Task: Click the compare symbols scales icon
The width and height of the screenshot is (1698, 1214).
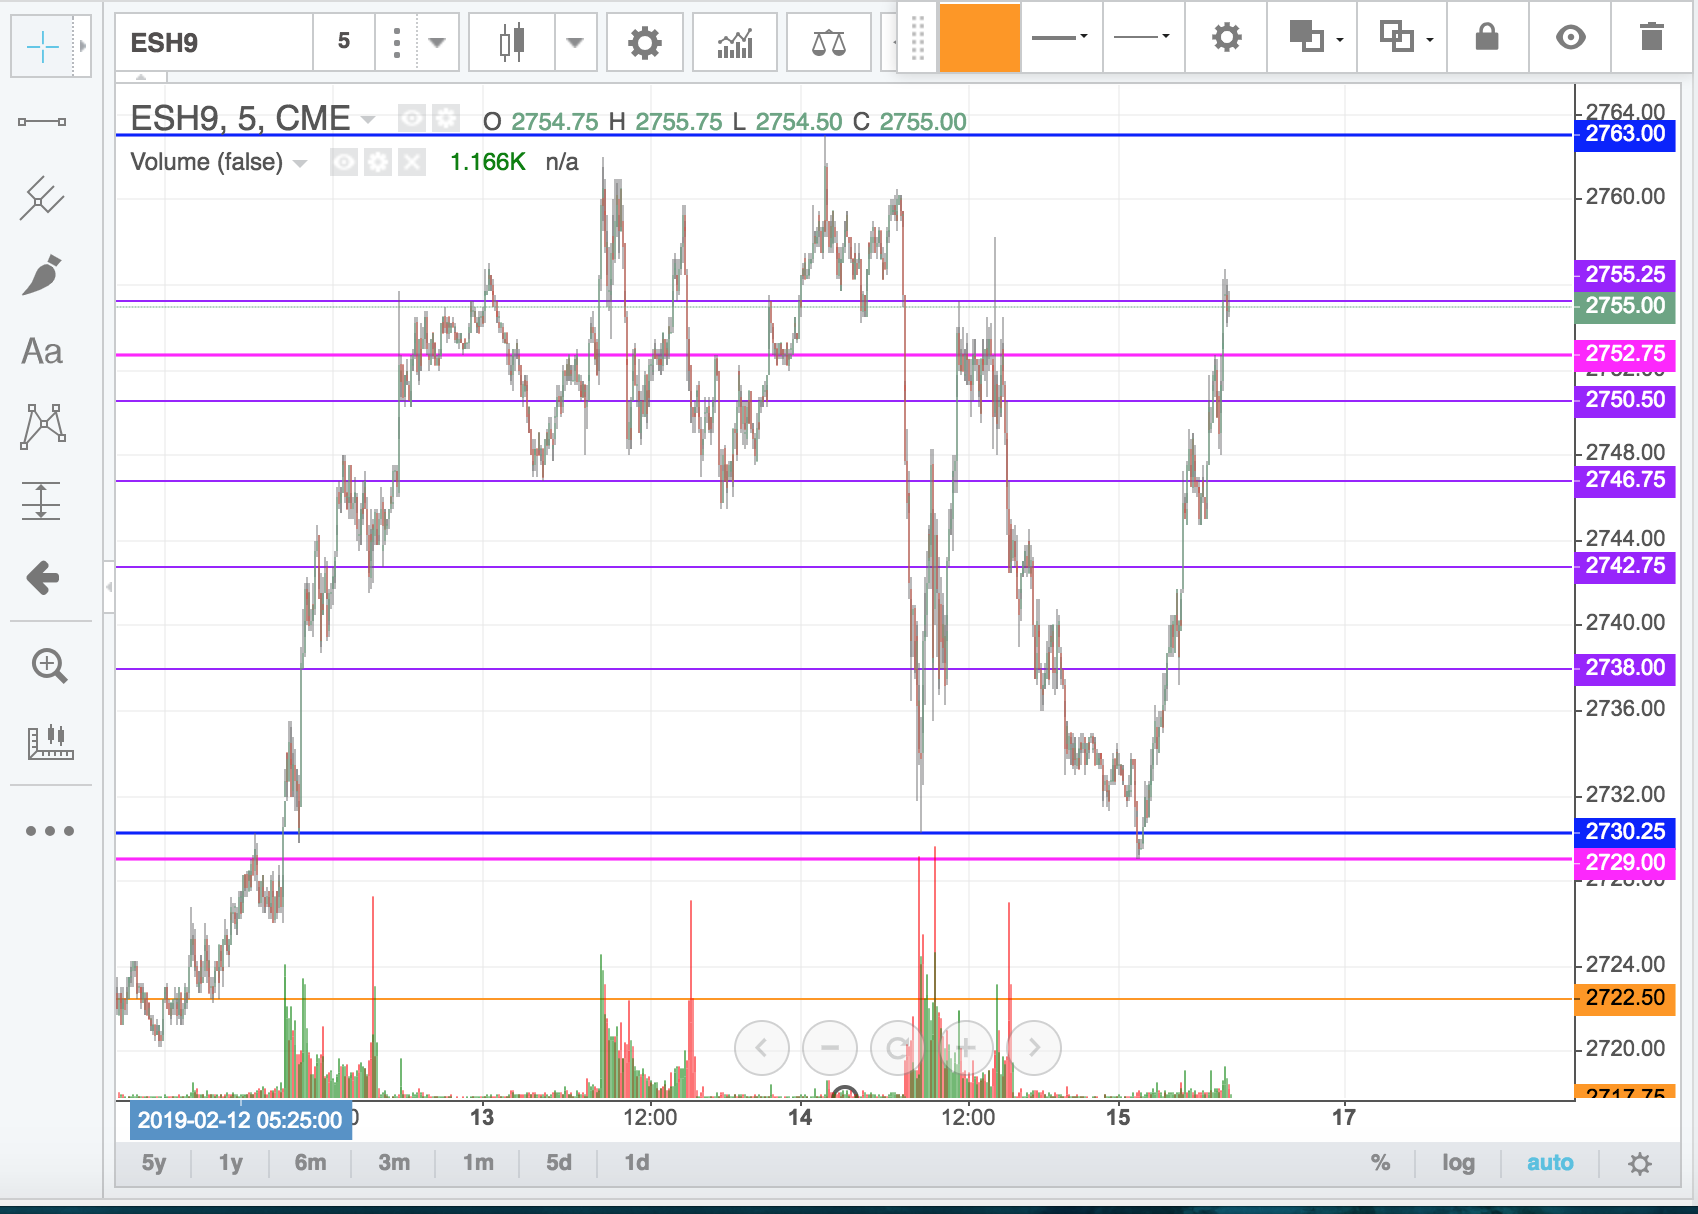Action: click(x=829, y=42)
